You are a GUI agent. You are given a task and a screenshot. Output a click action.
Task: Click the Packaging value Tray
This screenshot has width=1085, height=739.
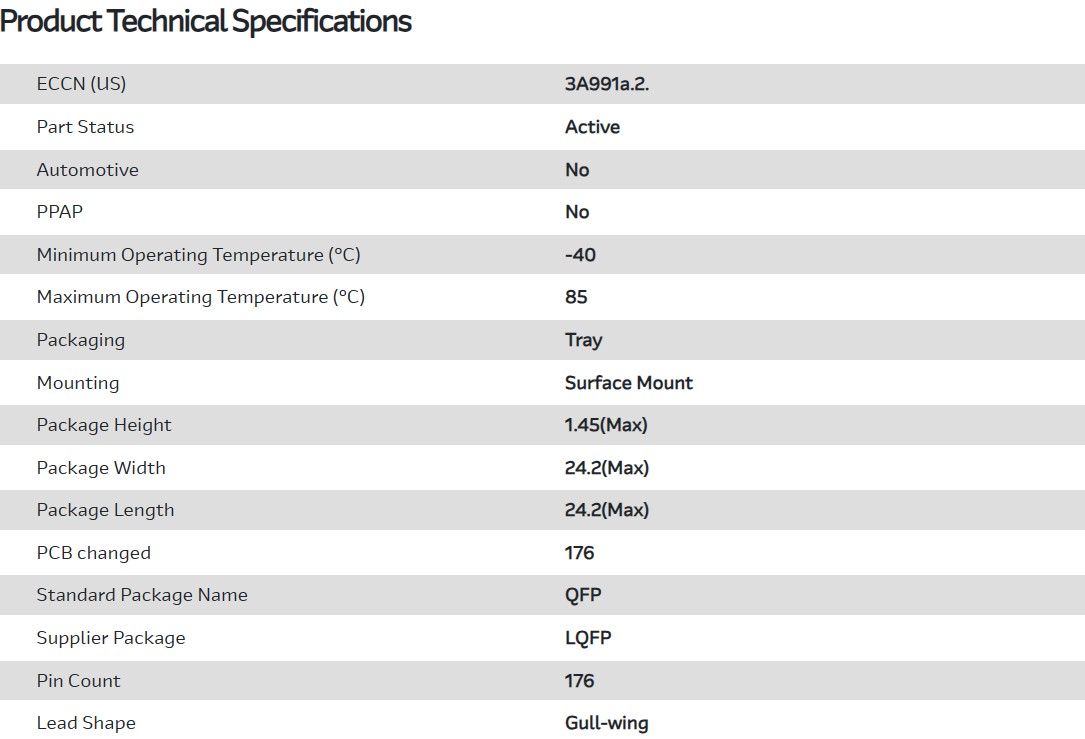[583, 340]
